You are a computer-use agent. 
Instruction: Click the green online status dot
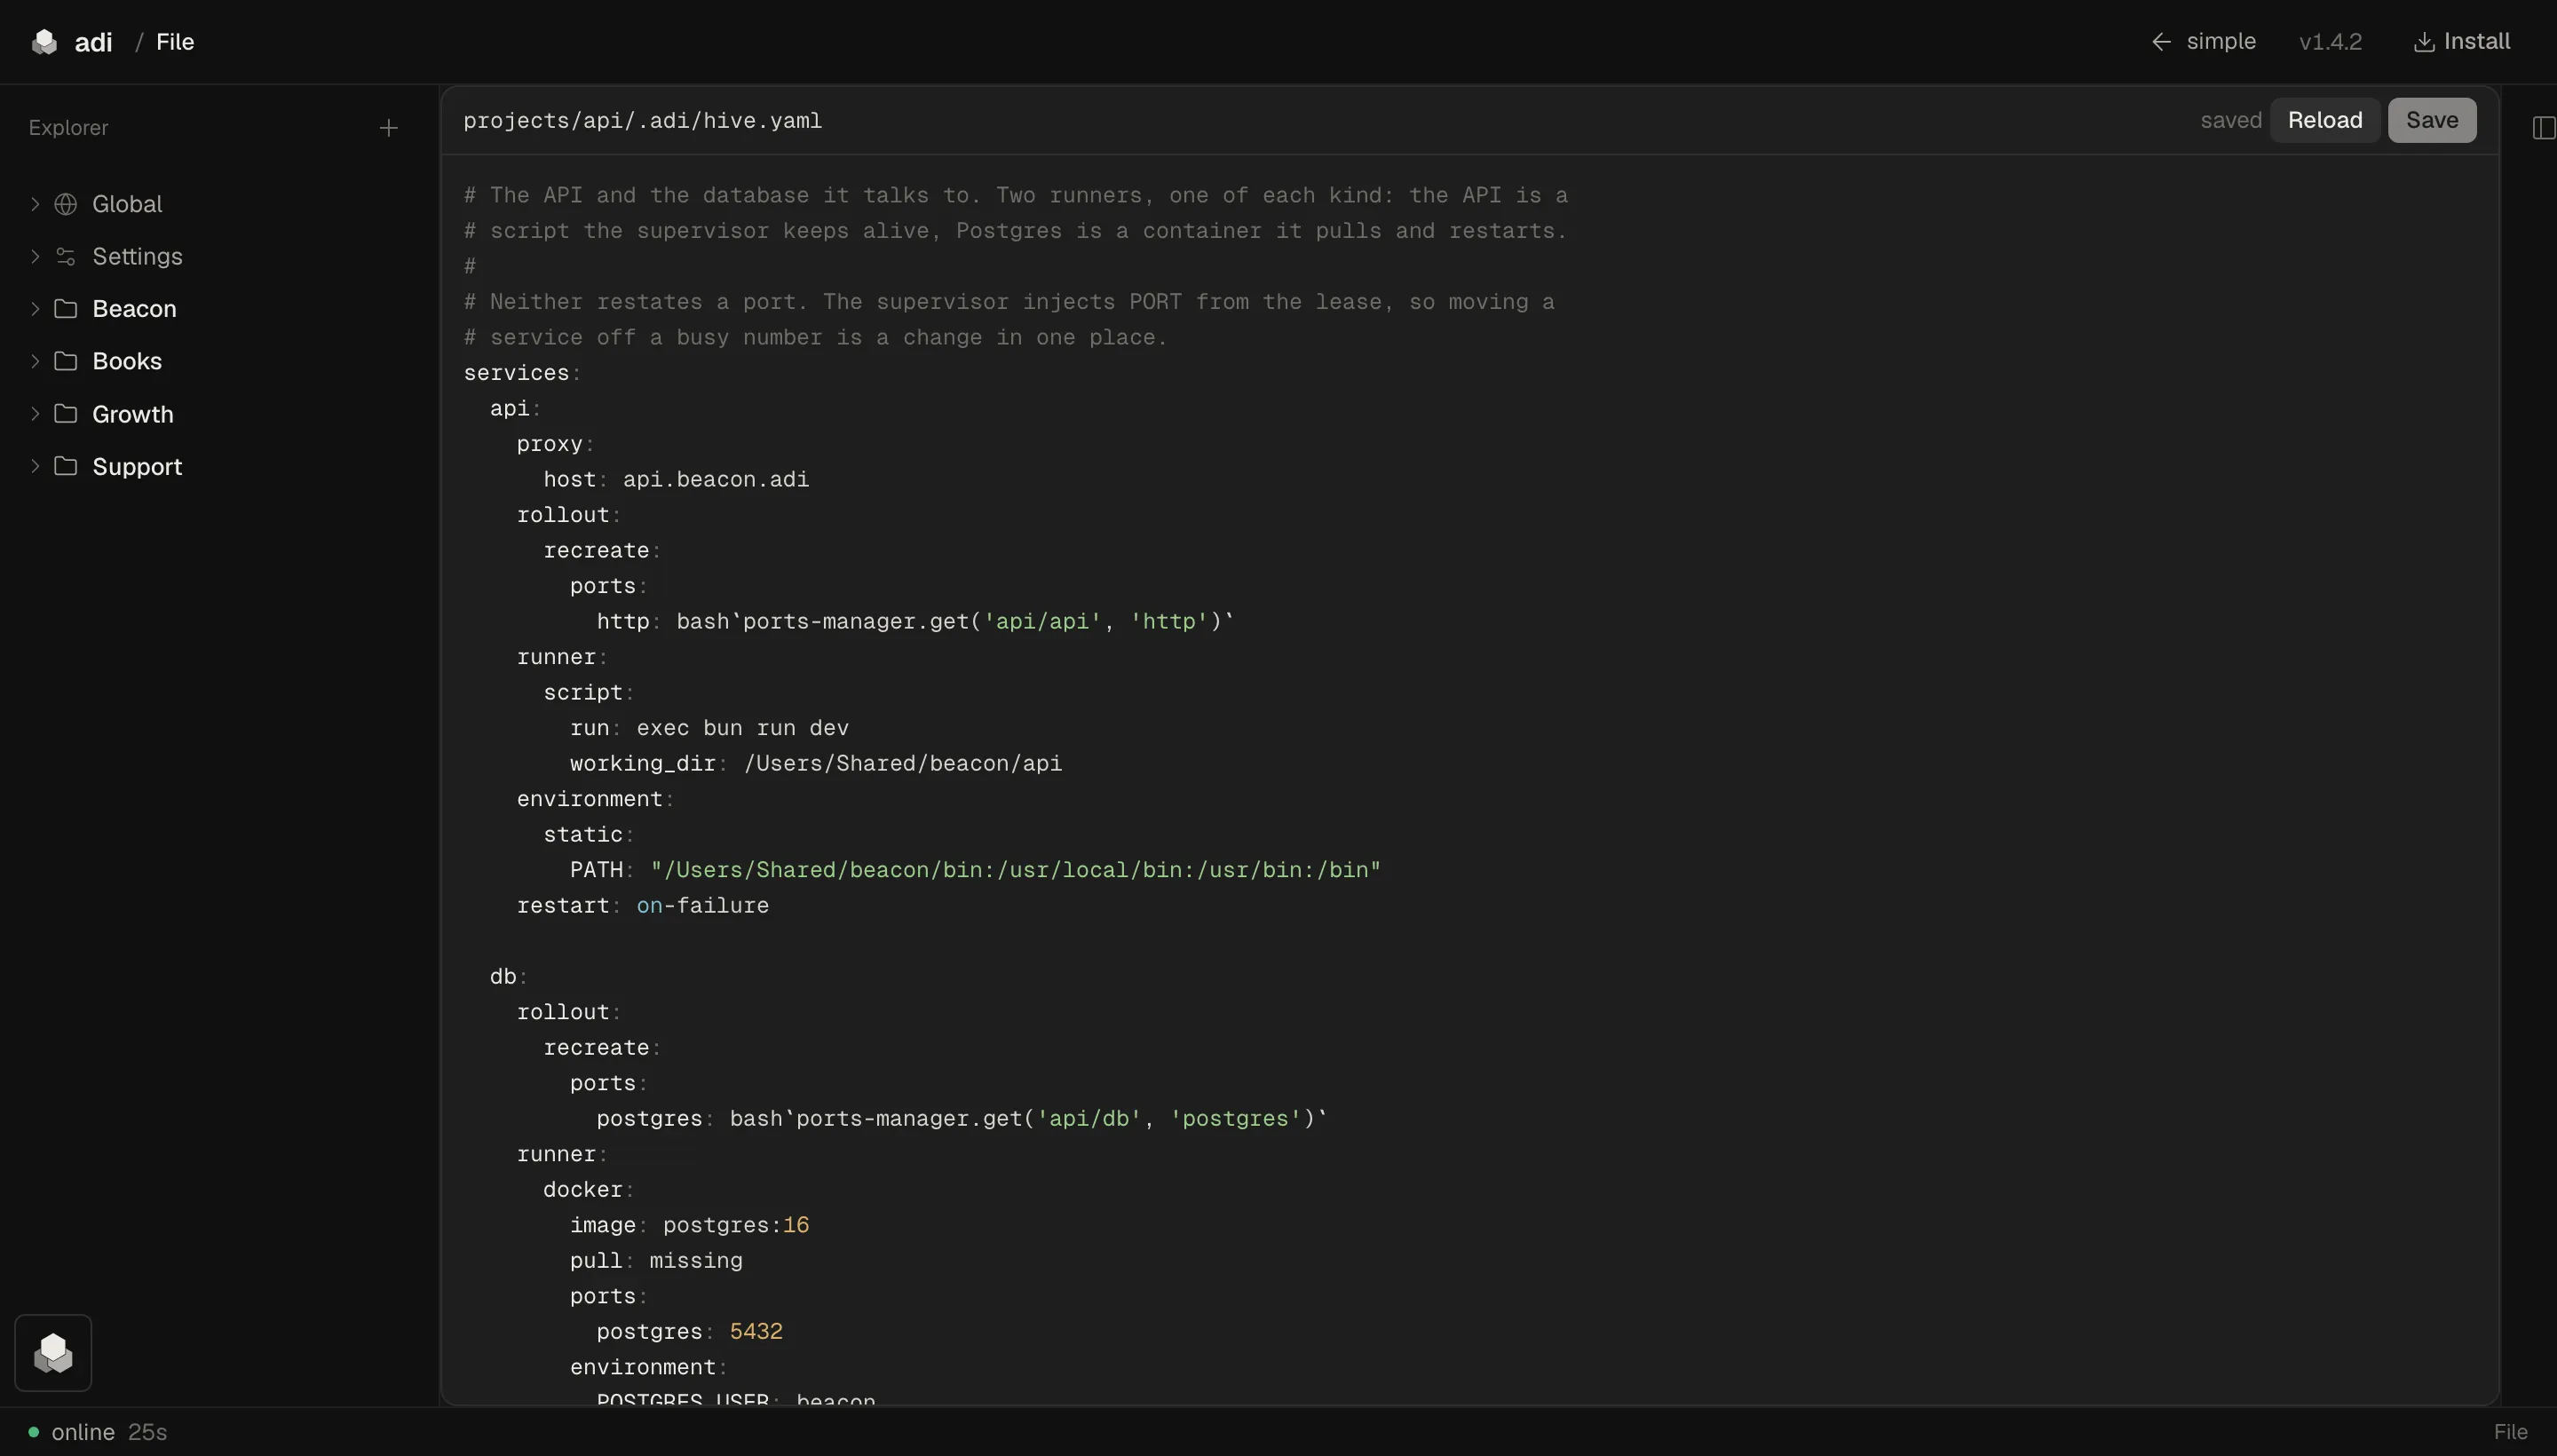[x=34, y=1432]
